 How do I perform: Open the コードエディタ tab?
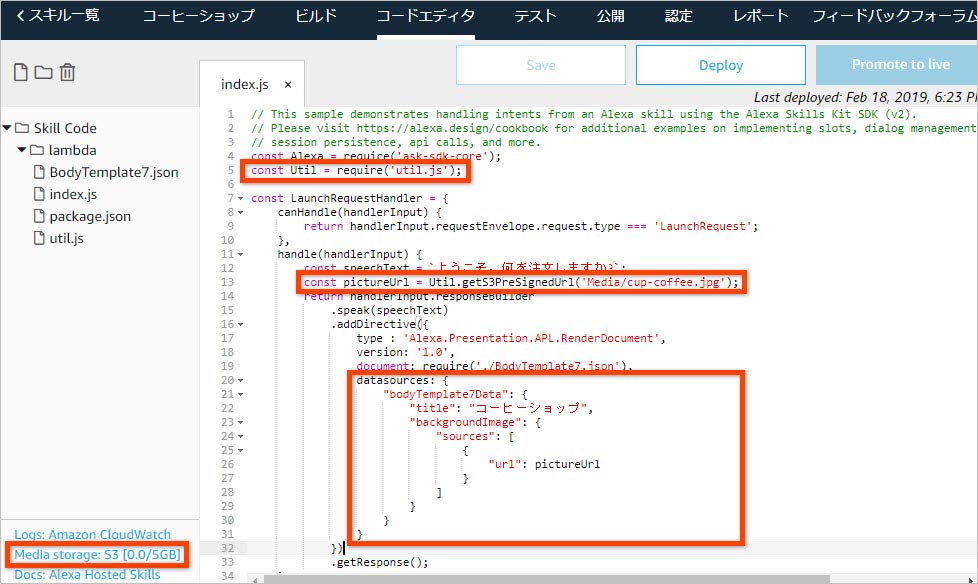pos(426,16)
